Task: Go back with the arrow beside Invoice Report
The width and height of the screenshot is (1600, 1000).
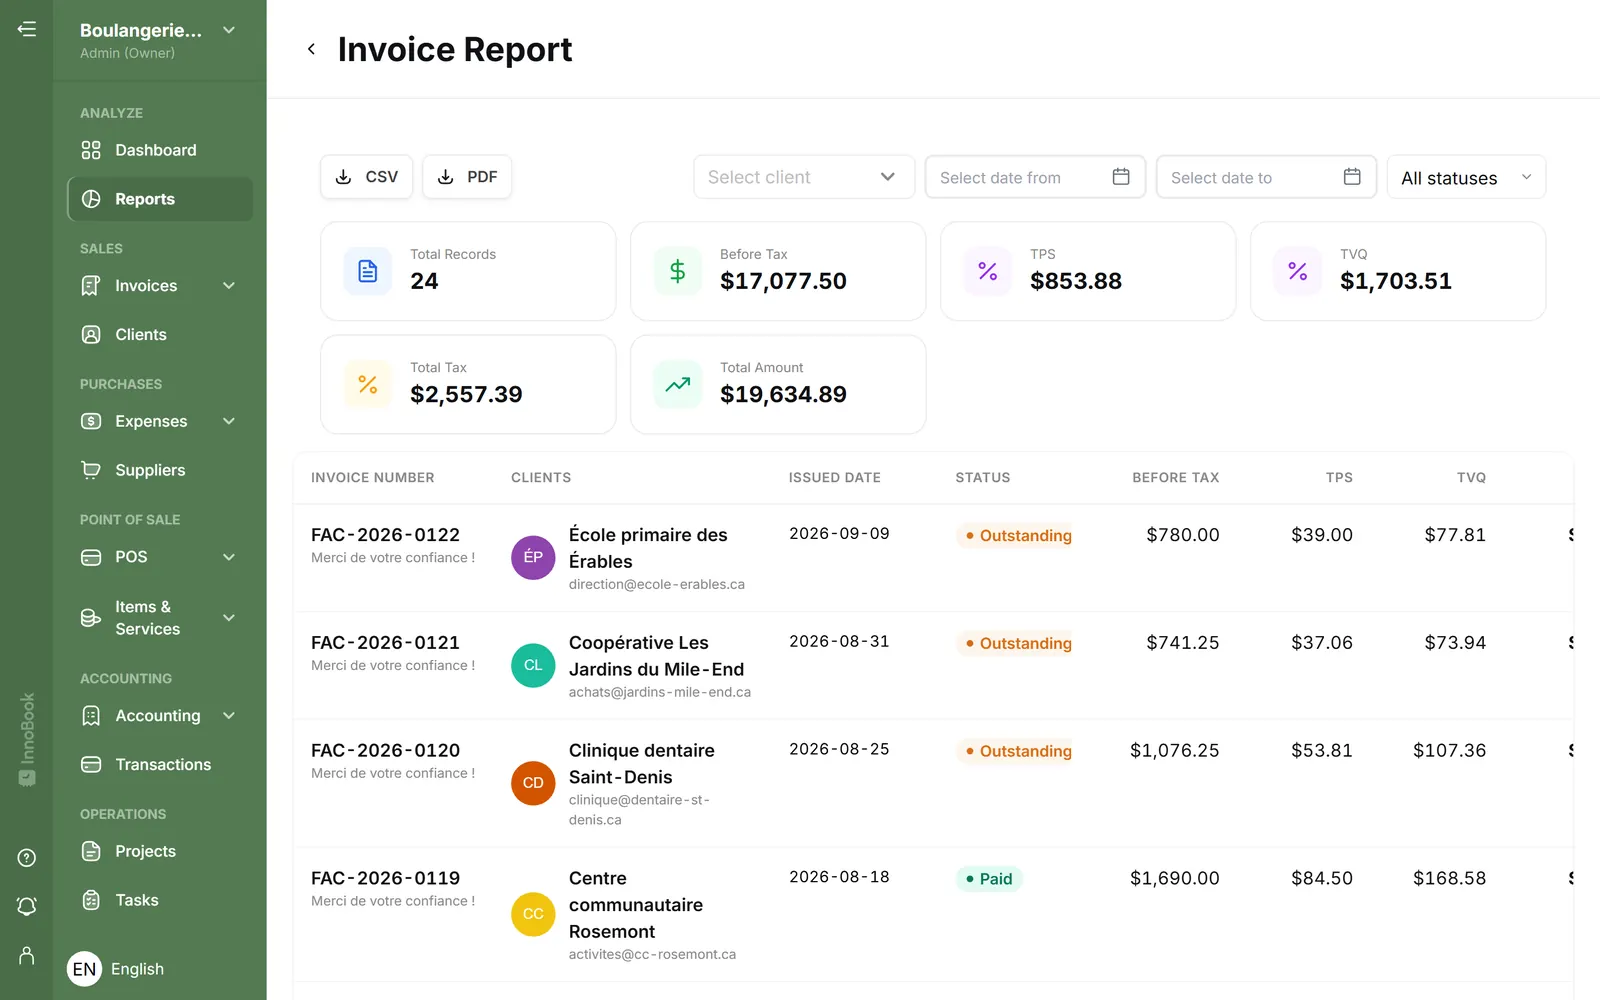Action: pyautogui.click(x=311, y=49)
